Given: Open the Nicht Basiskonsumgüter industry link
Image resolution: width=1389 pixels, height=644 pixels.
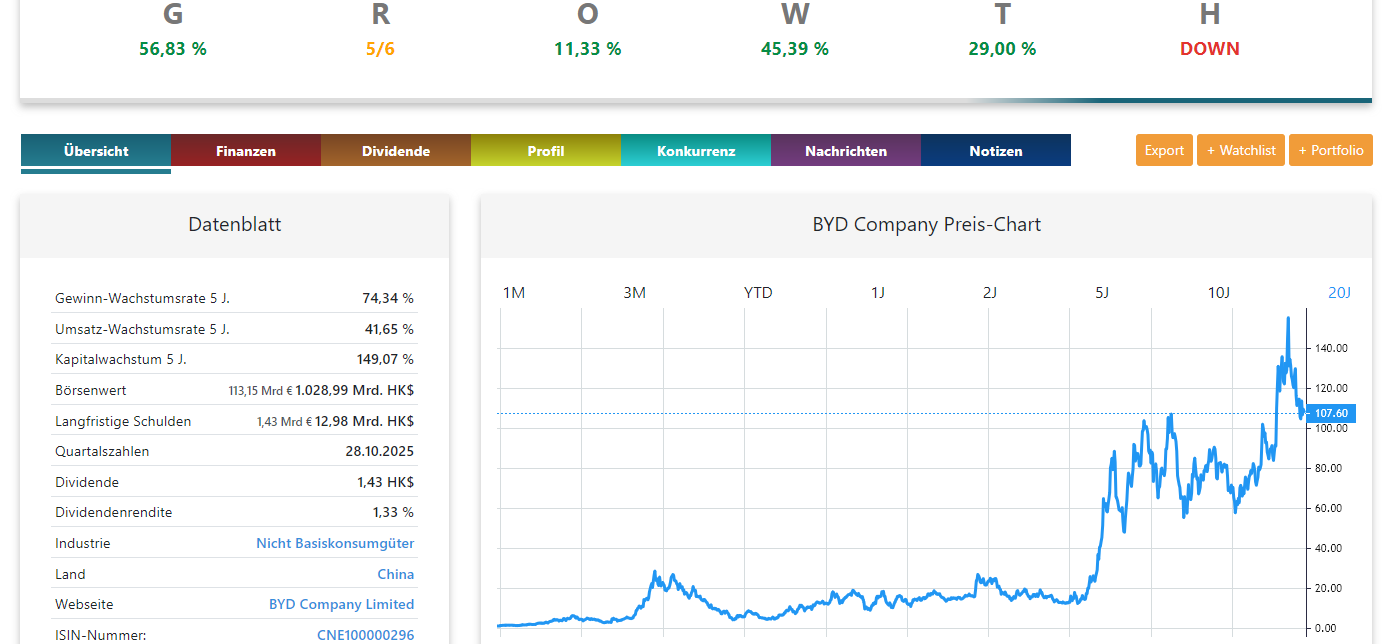Looking at the screenshot, I should 335,543.
